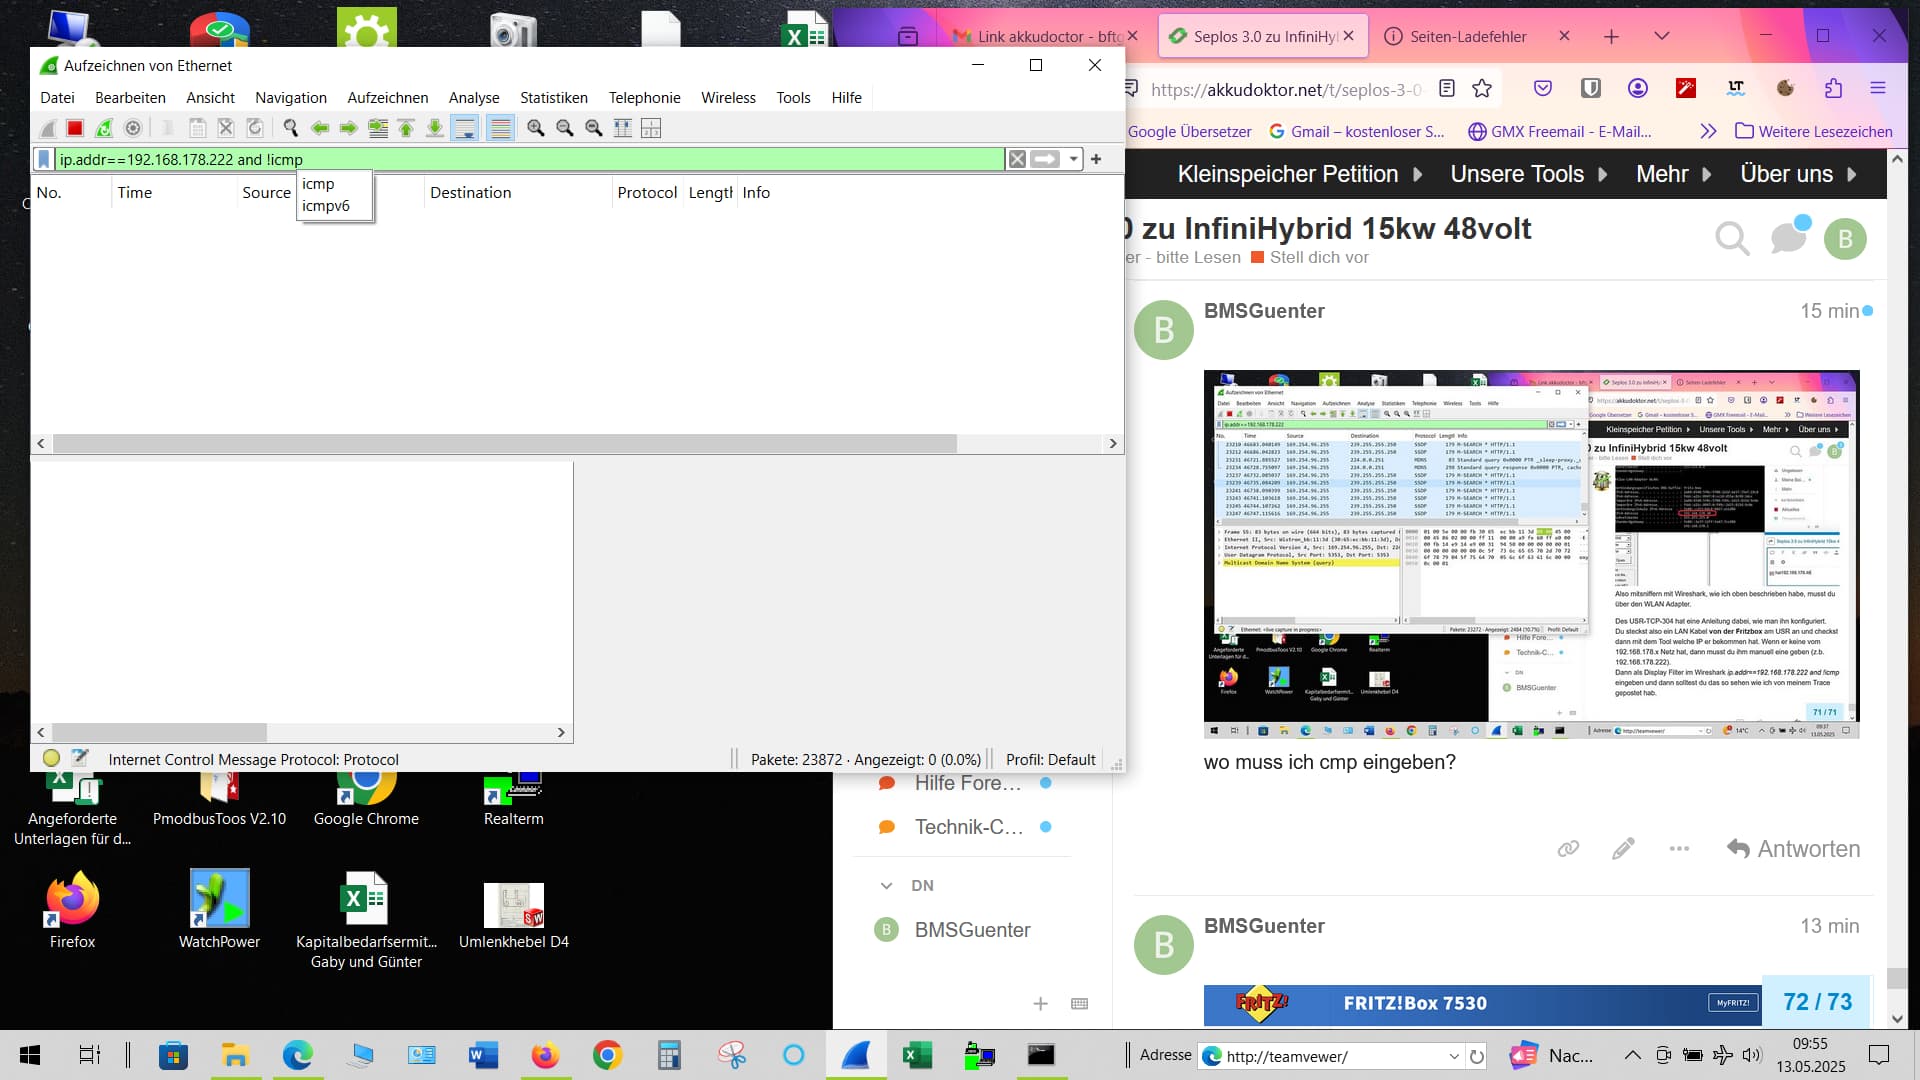Click the column-fit toolbar icon

point(622,128)
